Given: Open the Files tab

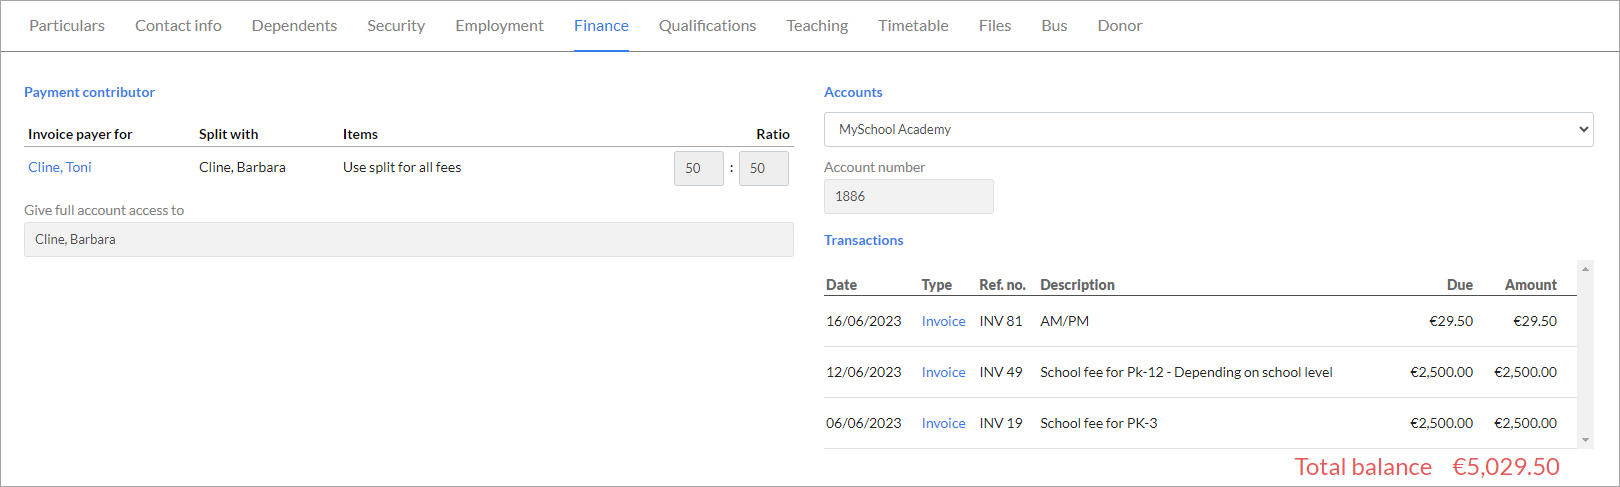Looking at the screenshot, I should pyautogui.click(x=994, y=26).
